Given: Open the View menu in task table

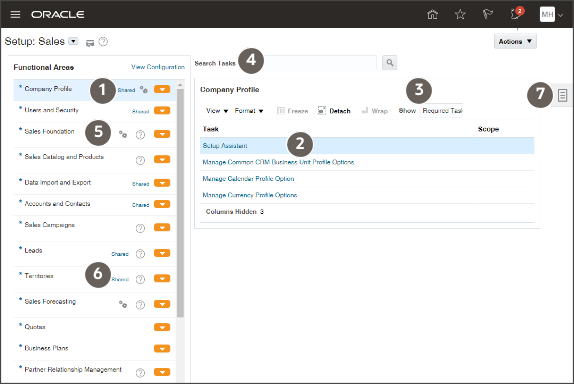Looking at the screenshot, I should 217,111.
